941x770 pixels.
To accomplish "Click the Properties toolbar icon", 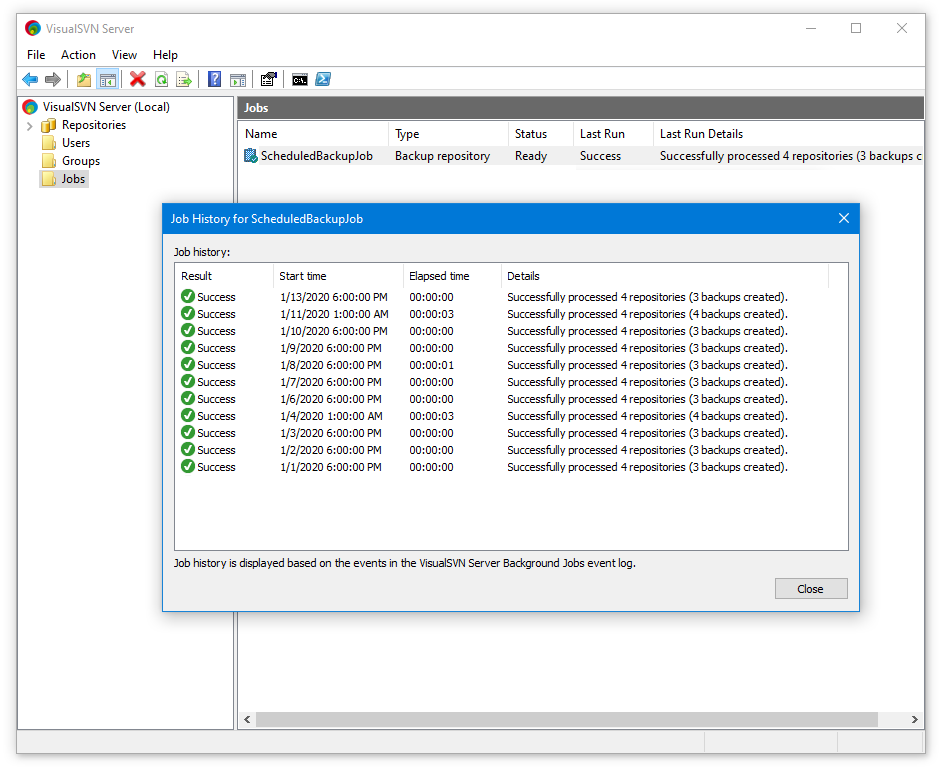I will pos(268,80).
